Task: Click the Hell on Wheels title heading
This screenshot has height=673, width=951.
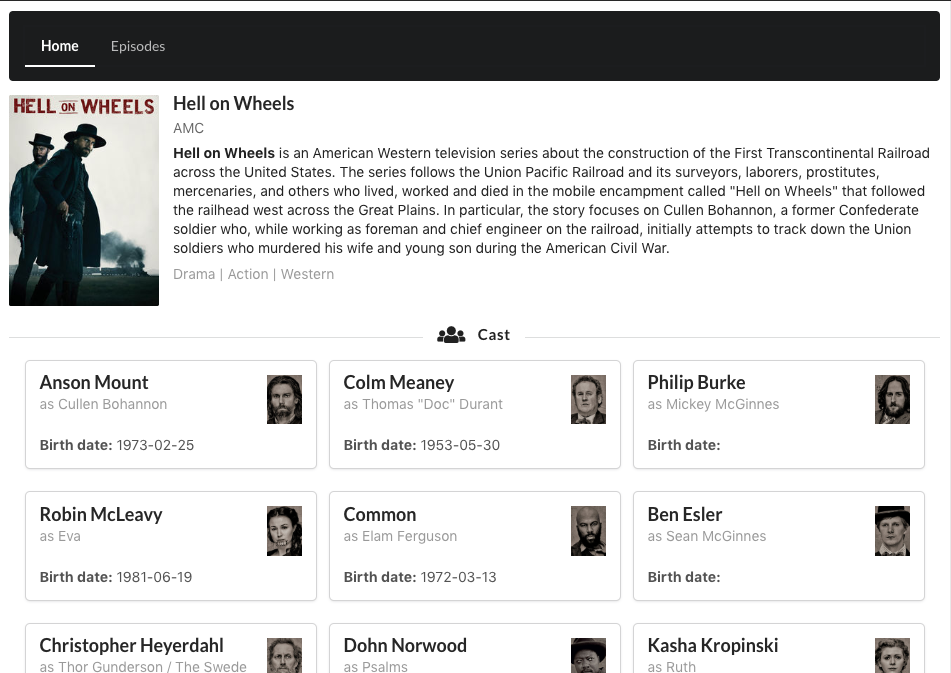Action: click(233, 103)
